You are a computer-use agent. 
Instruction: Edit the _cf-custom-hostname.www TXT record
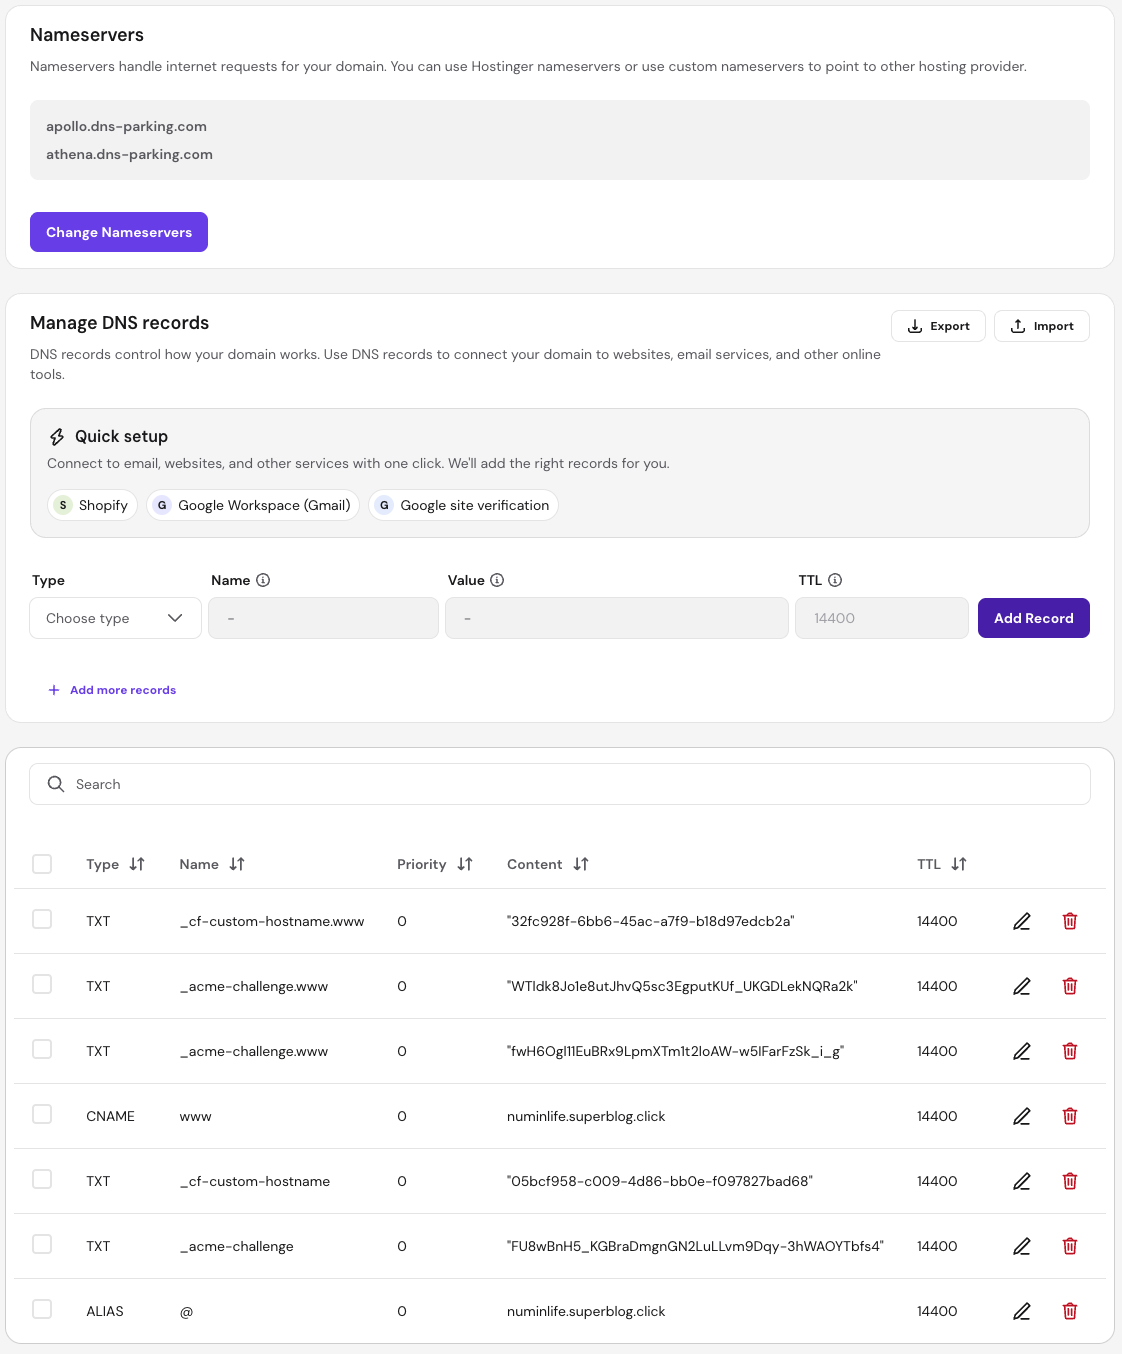[1021, 921]
